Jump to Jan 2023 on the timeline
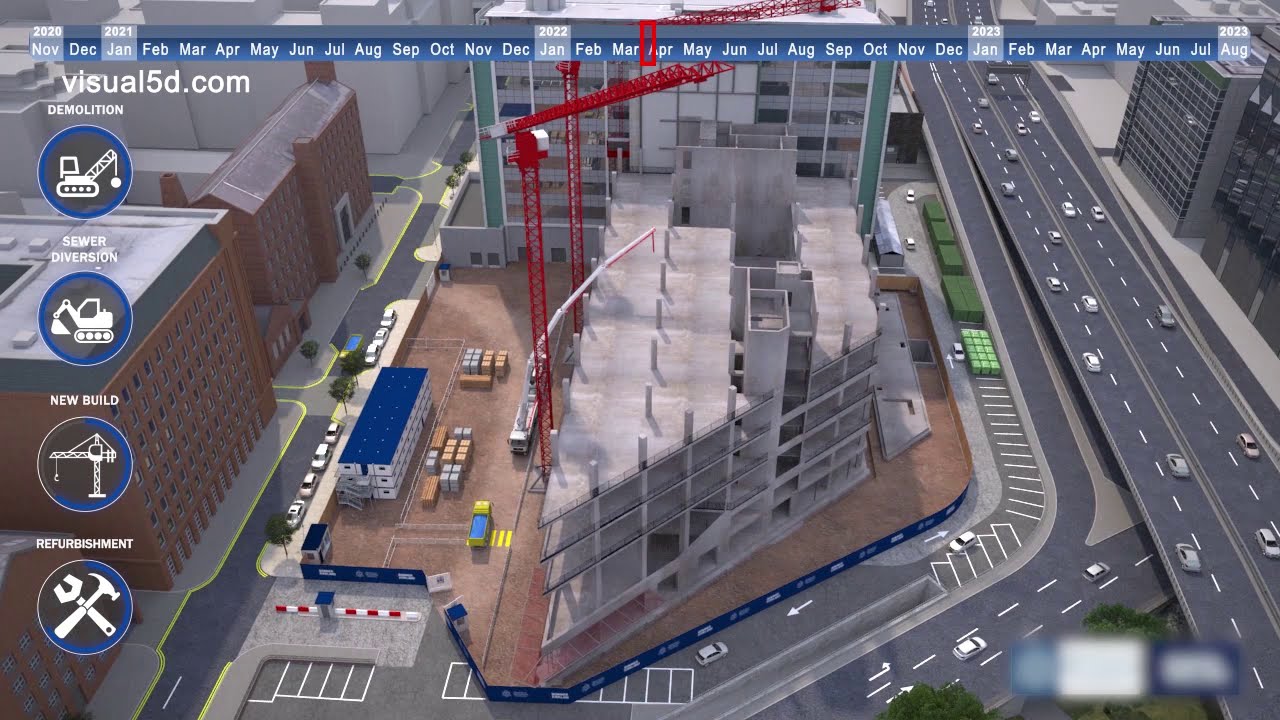This screenshot has width=1280, height=720. coord(985,50)
